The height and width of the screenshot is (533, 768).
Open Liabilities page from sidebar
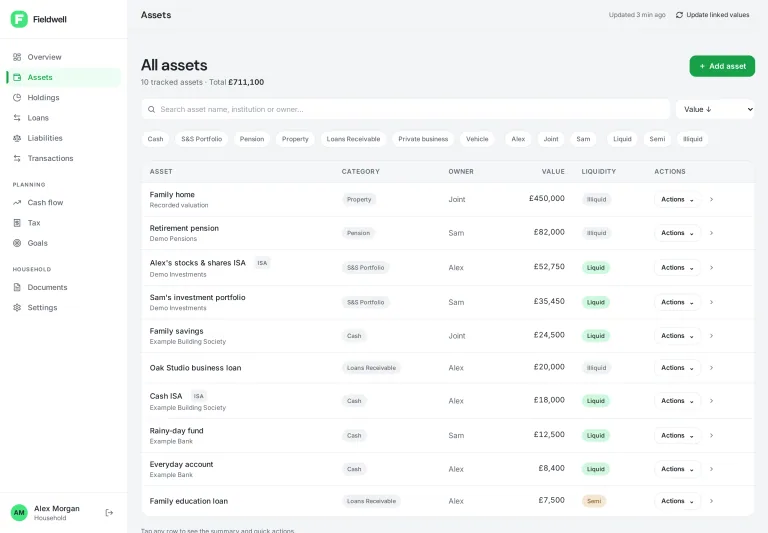click(64, 138)
